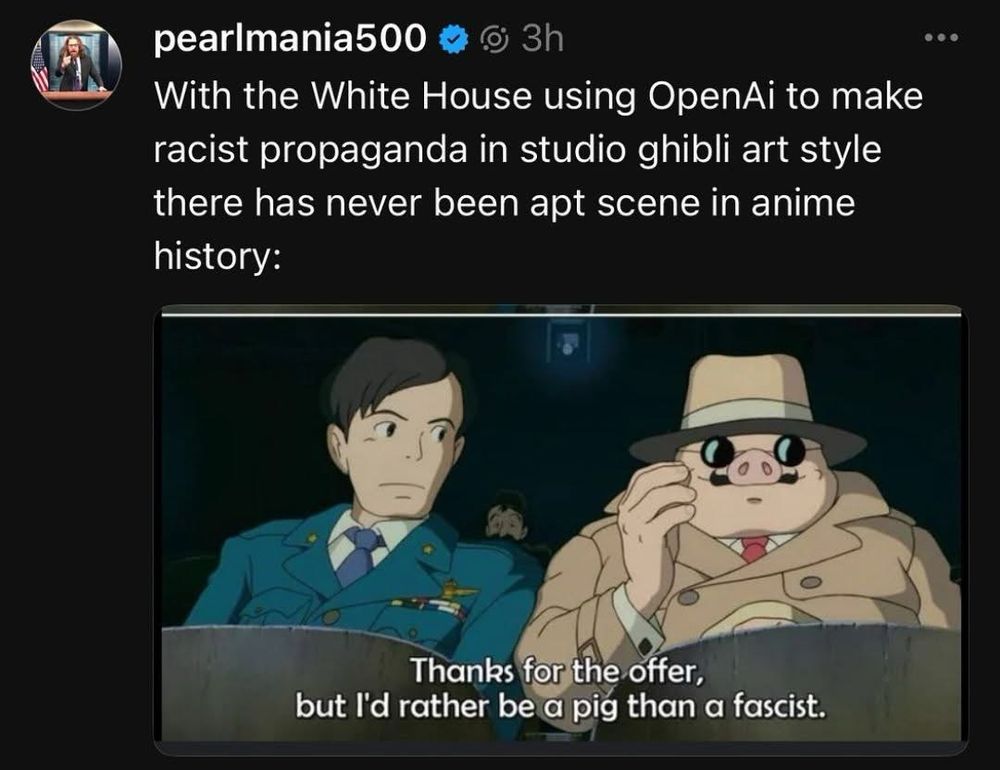Click the blue verified checkmark badge
Screen dimensions: 1000x770
[453, 40]
